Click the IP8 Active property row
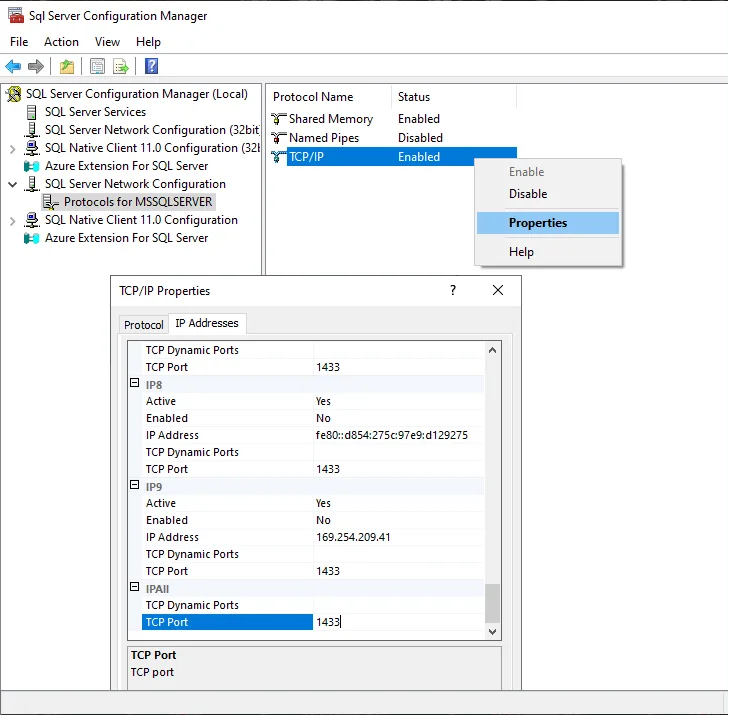The width and height of the screenshot is (729, 715). tap(312, 401)
